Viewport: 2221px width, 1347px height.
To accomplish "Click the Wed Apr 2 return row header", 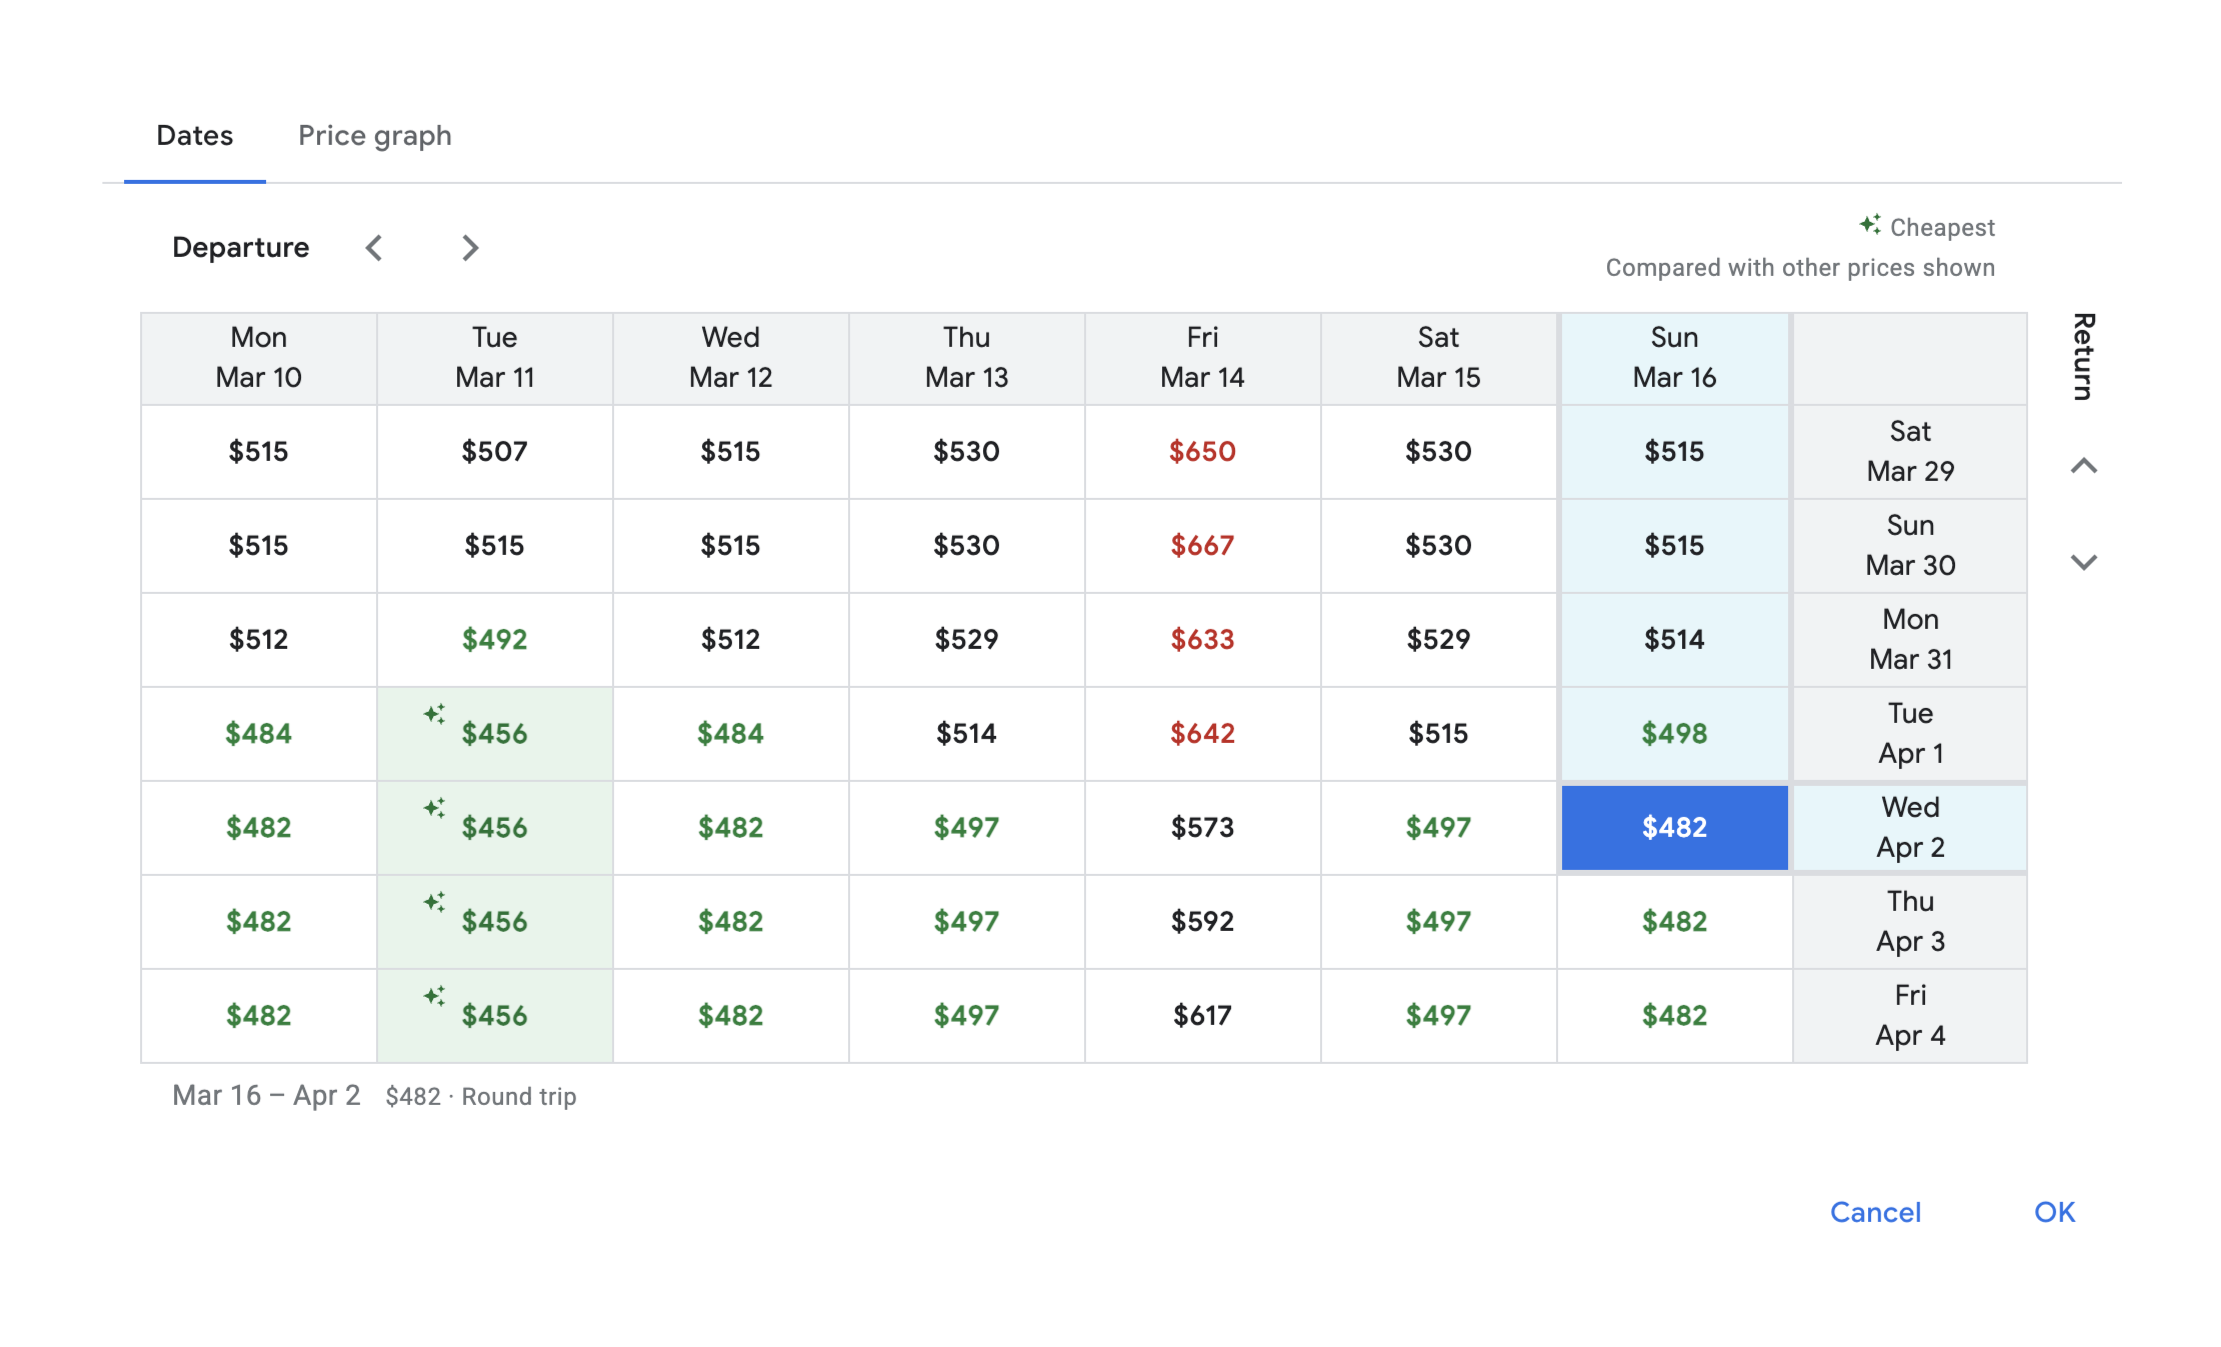I will click(1910, 828).
